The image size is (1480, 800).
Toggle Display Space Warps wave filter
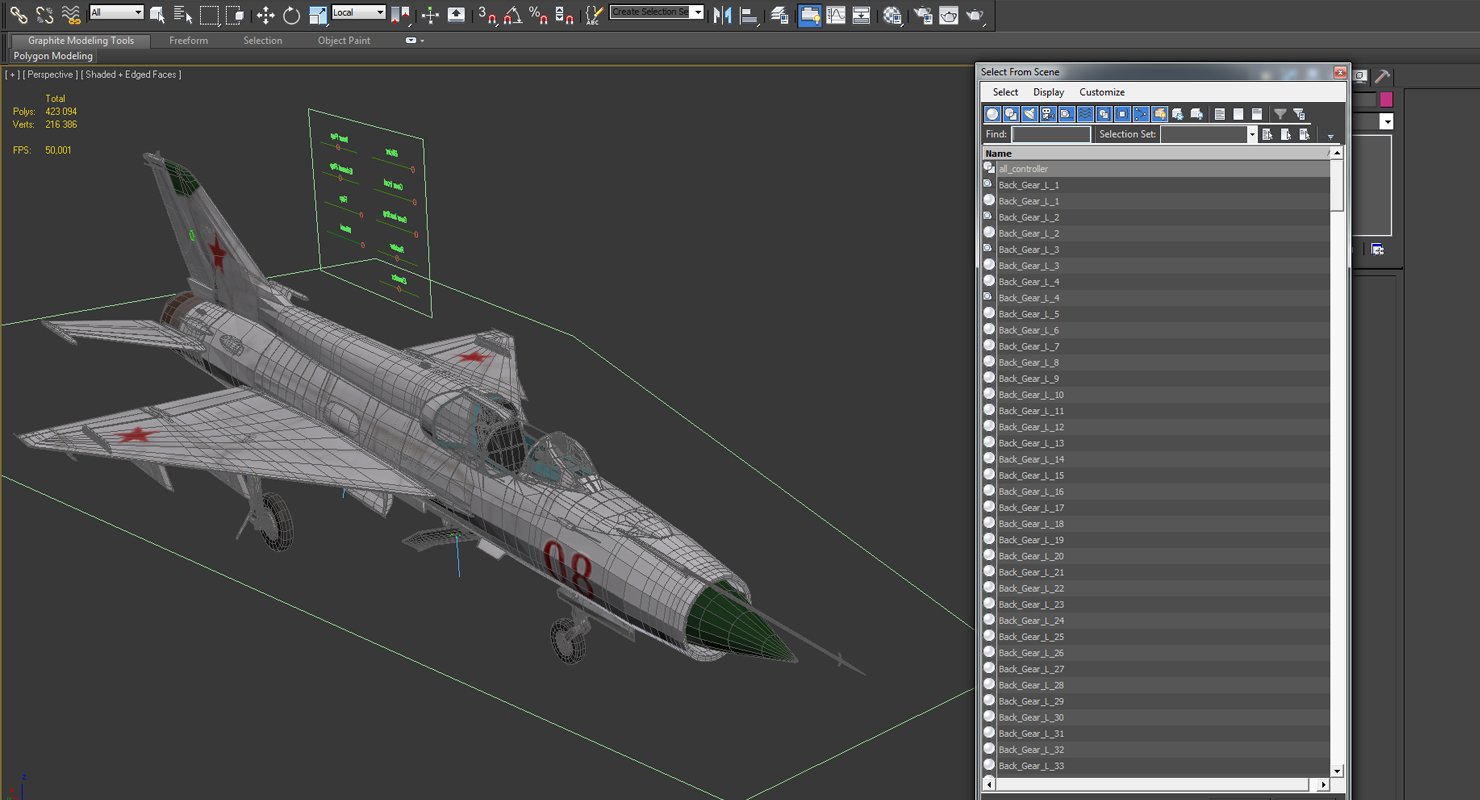click(x=1085, y=114)
